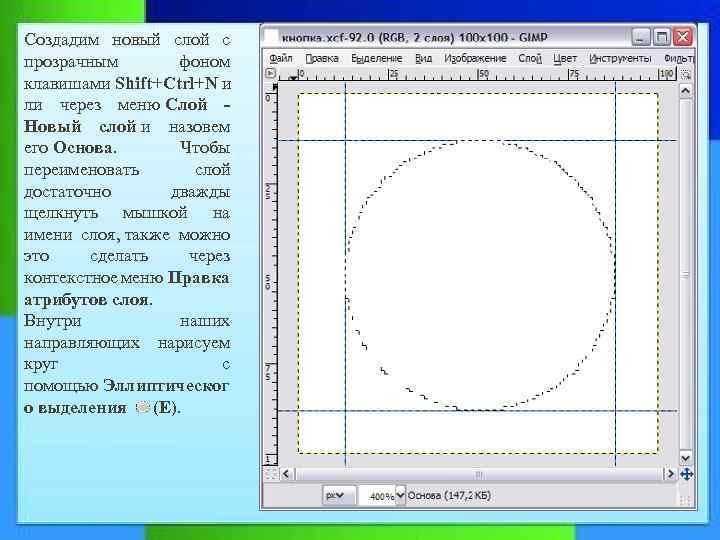Open the Фильтры menu
Image resolution: width=720 pixels, height=540 pixels.
click(679, 58)
